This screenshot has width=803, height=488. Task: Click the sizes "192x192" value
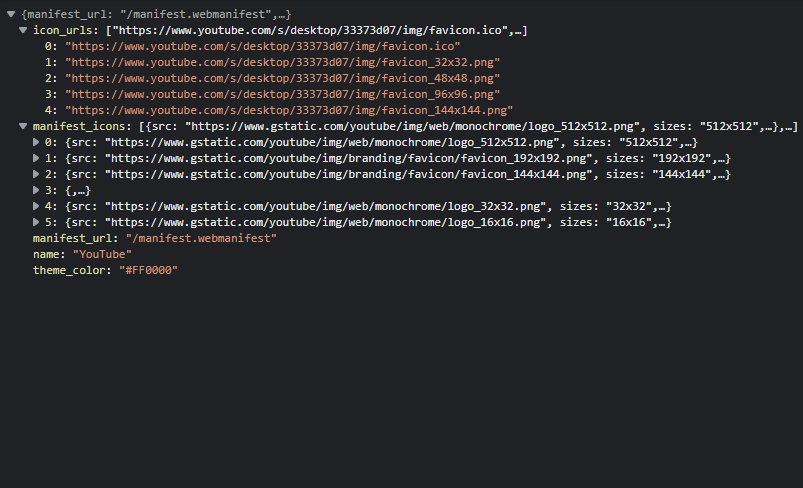tap(681, 158)
